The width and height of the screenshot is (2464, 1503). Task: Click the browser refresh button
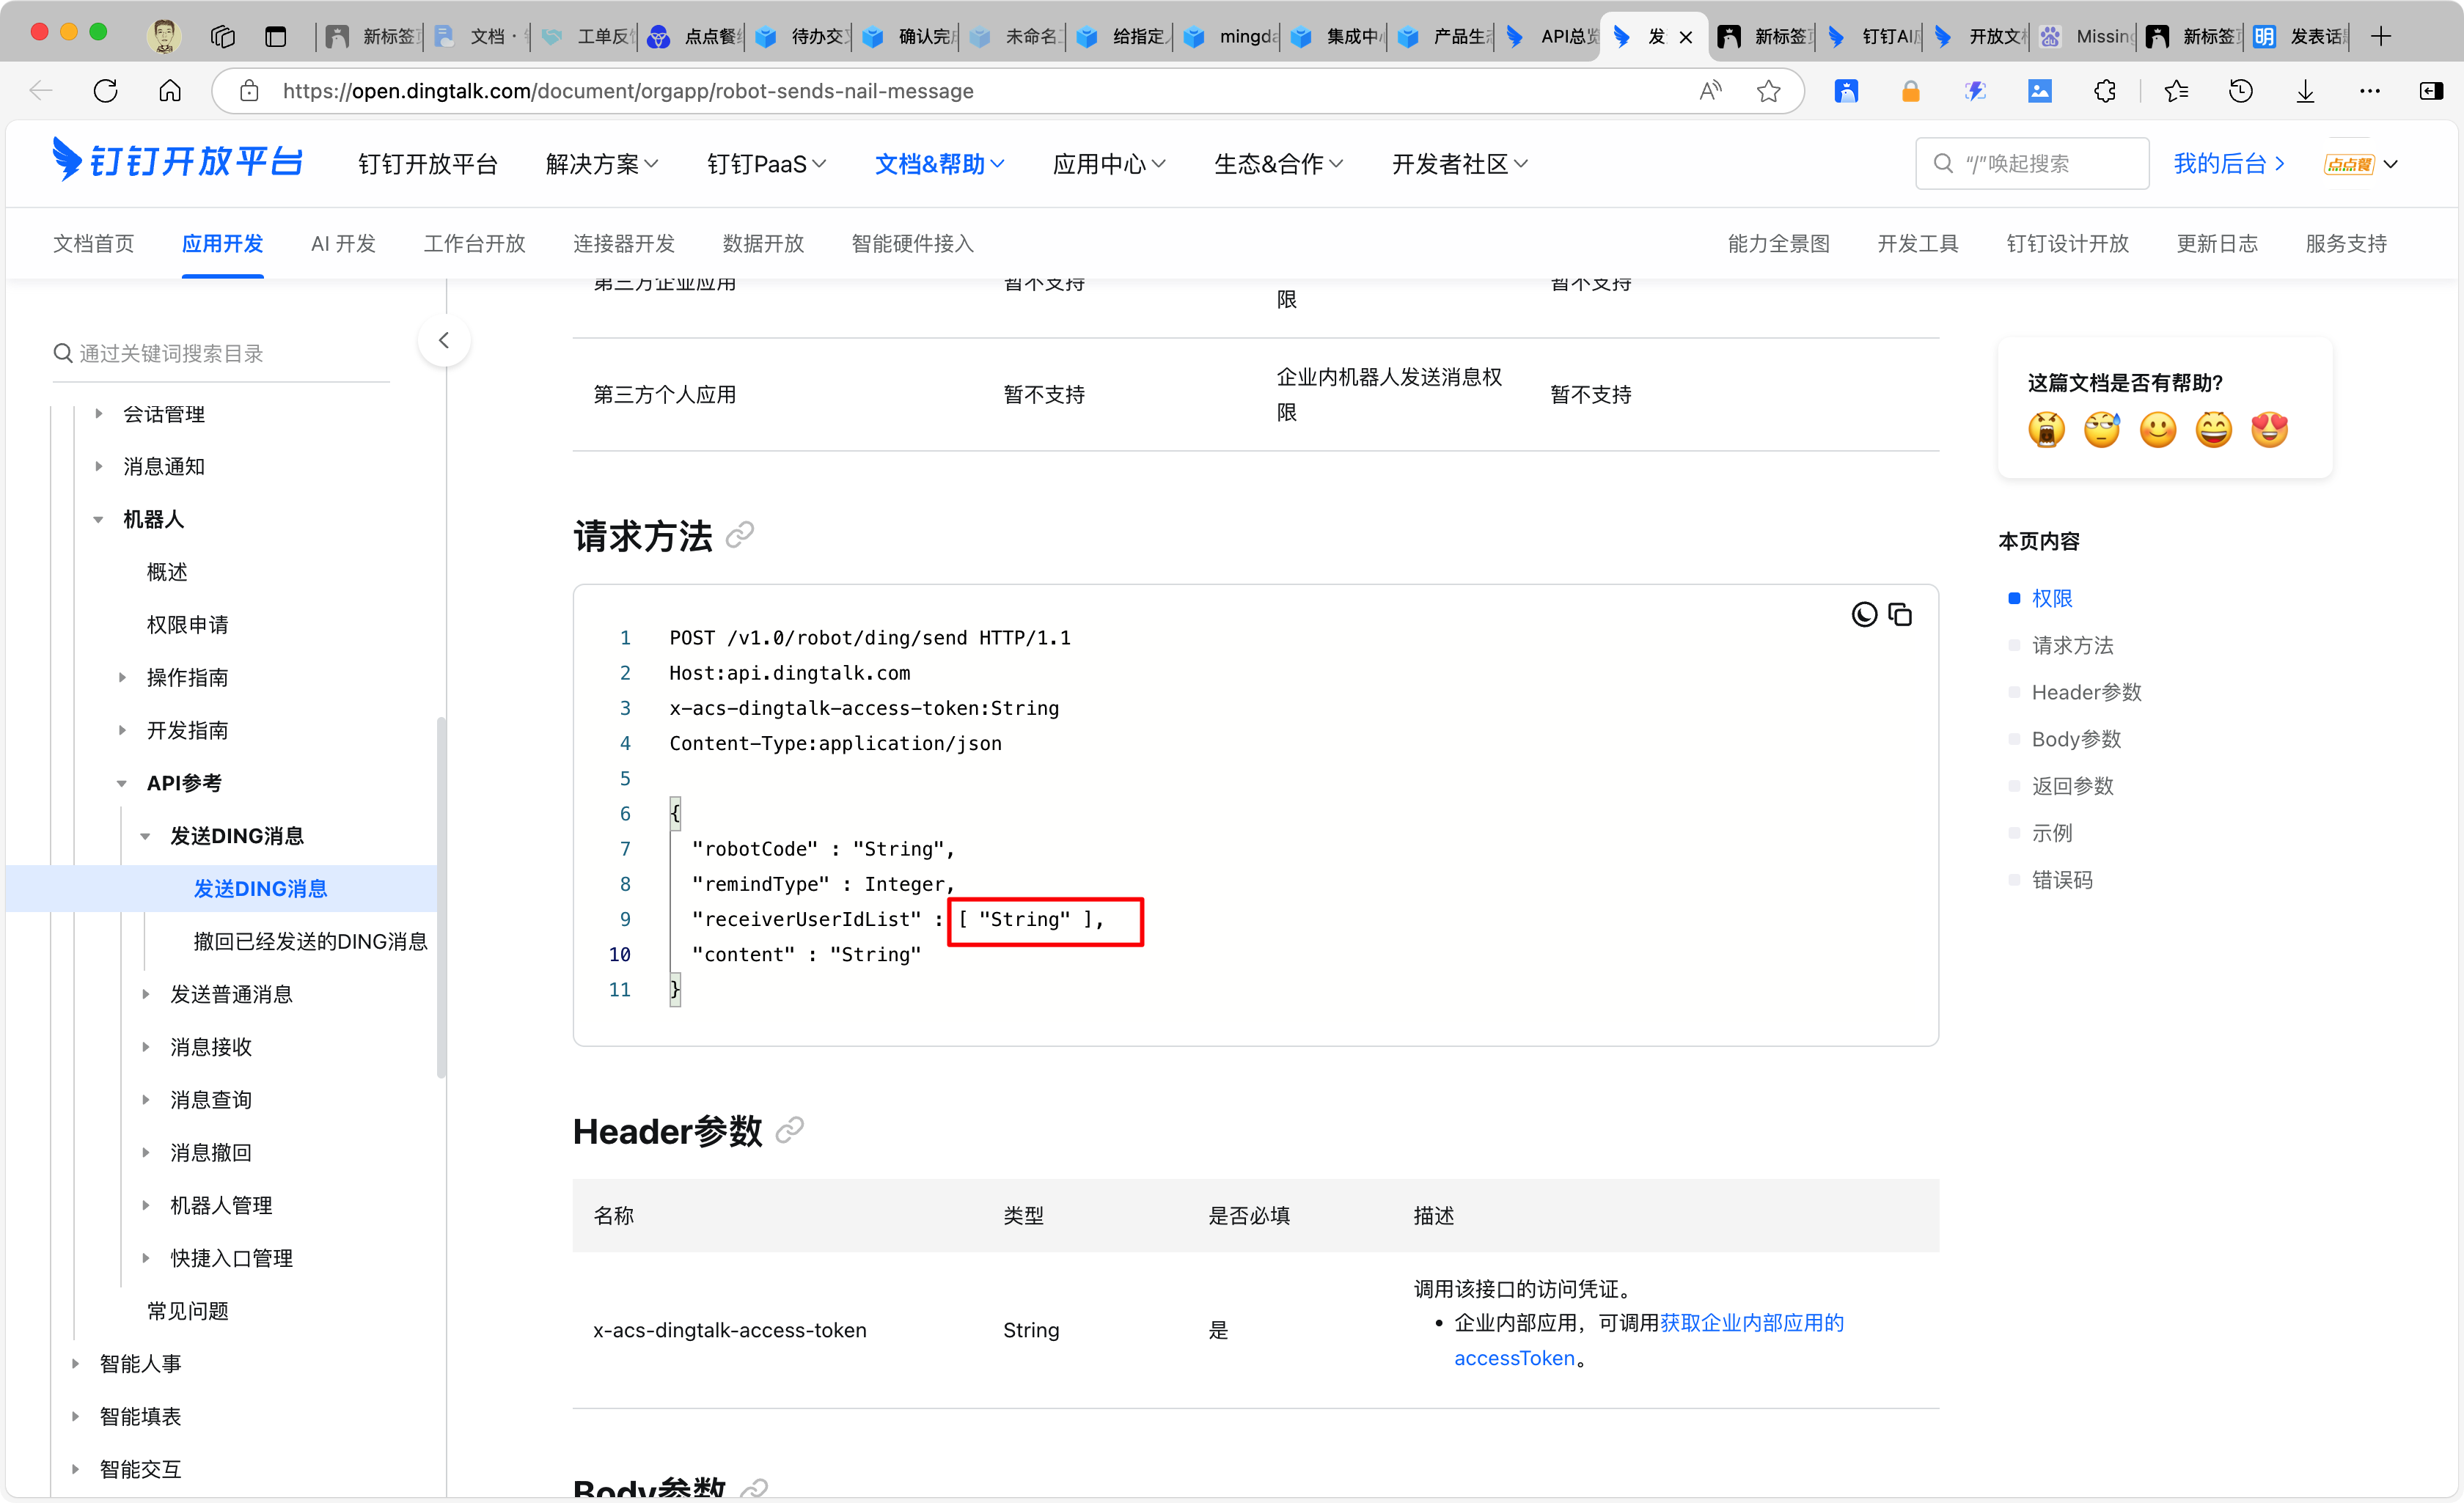105,91
